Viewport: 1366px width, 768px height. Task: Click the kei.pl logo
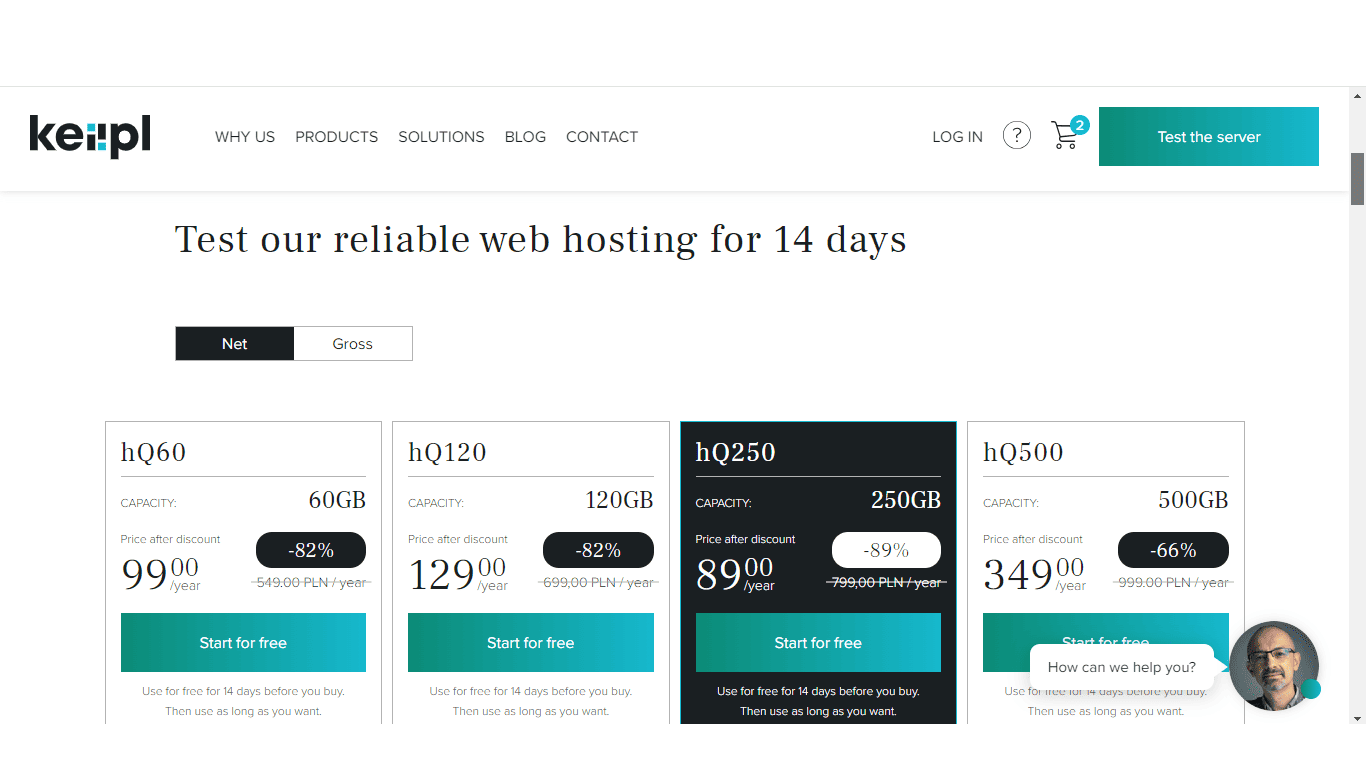pyautogui.click(x=90, y=136)
